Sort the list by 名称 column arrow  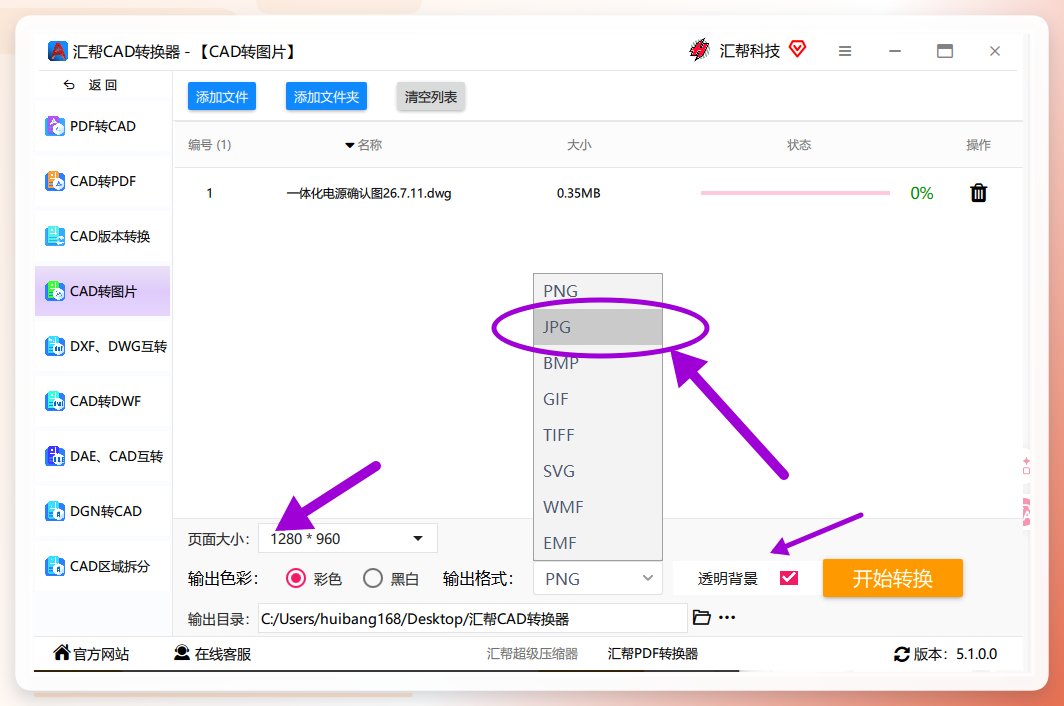(349, 145)
